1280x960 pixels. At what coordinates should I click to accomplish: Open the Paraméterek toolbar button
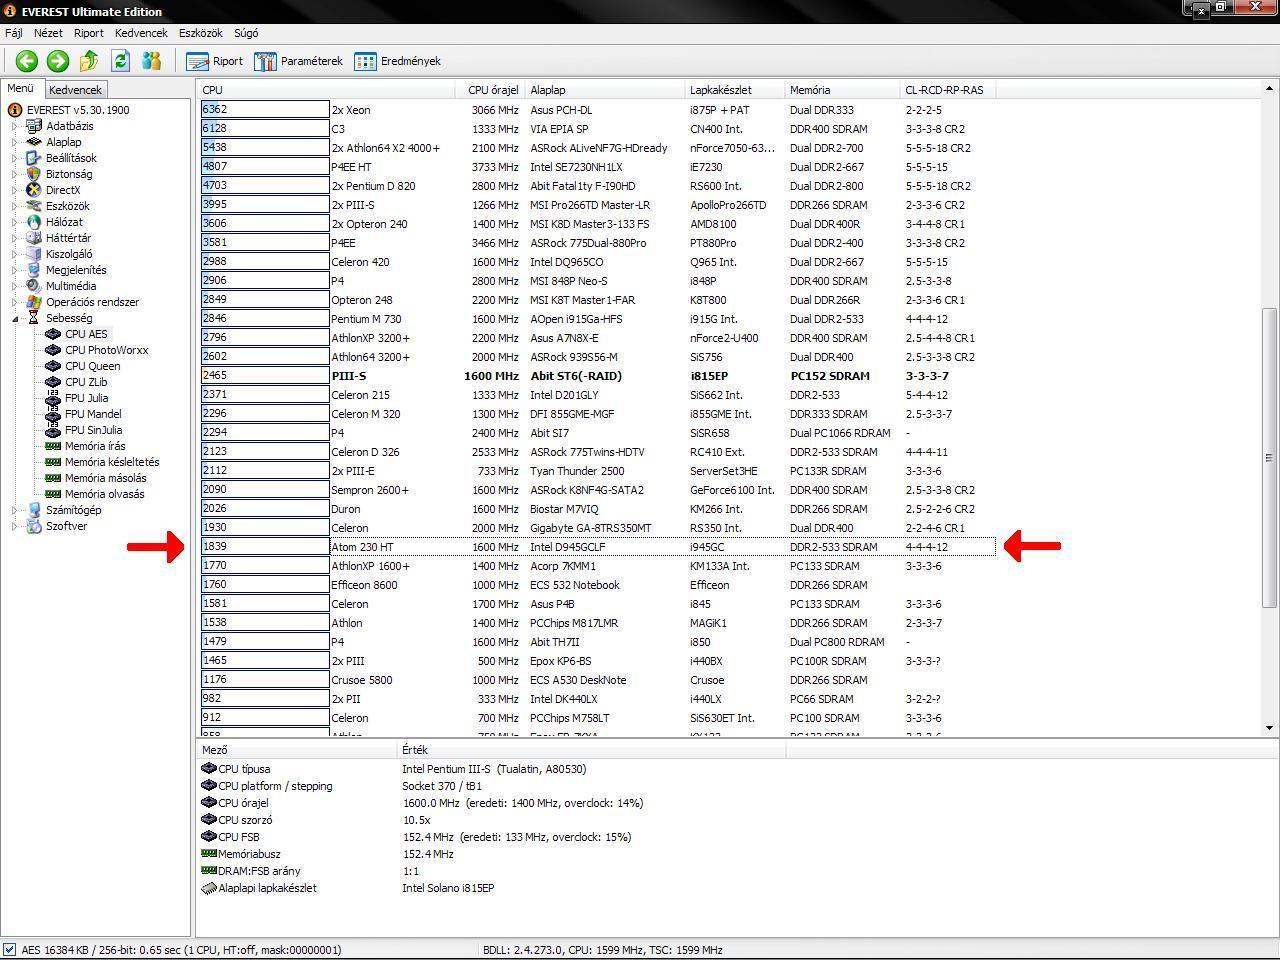[298, 61]
